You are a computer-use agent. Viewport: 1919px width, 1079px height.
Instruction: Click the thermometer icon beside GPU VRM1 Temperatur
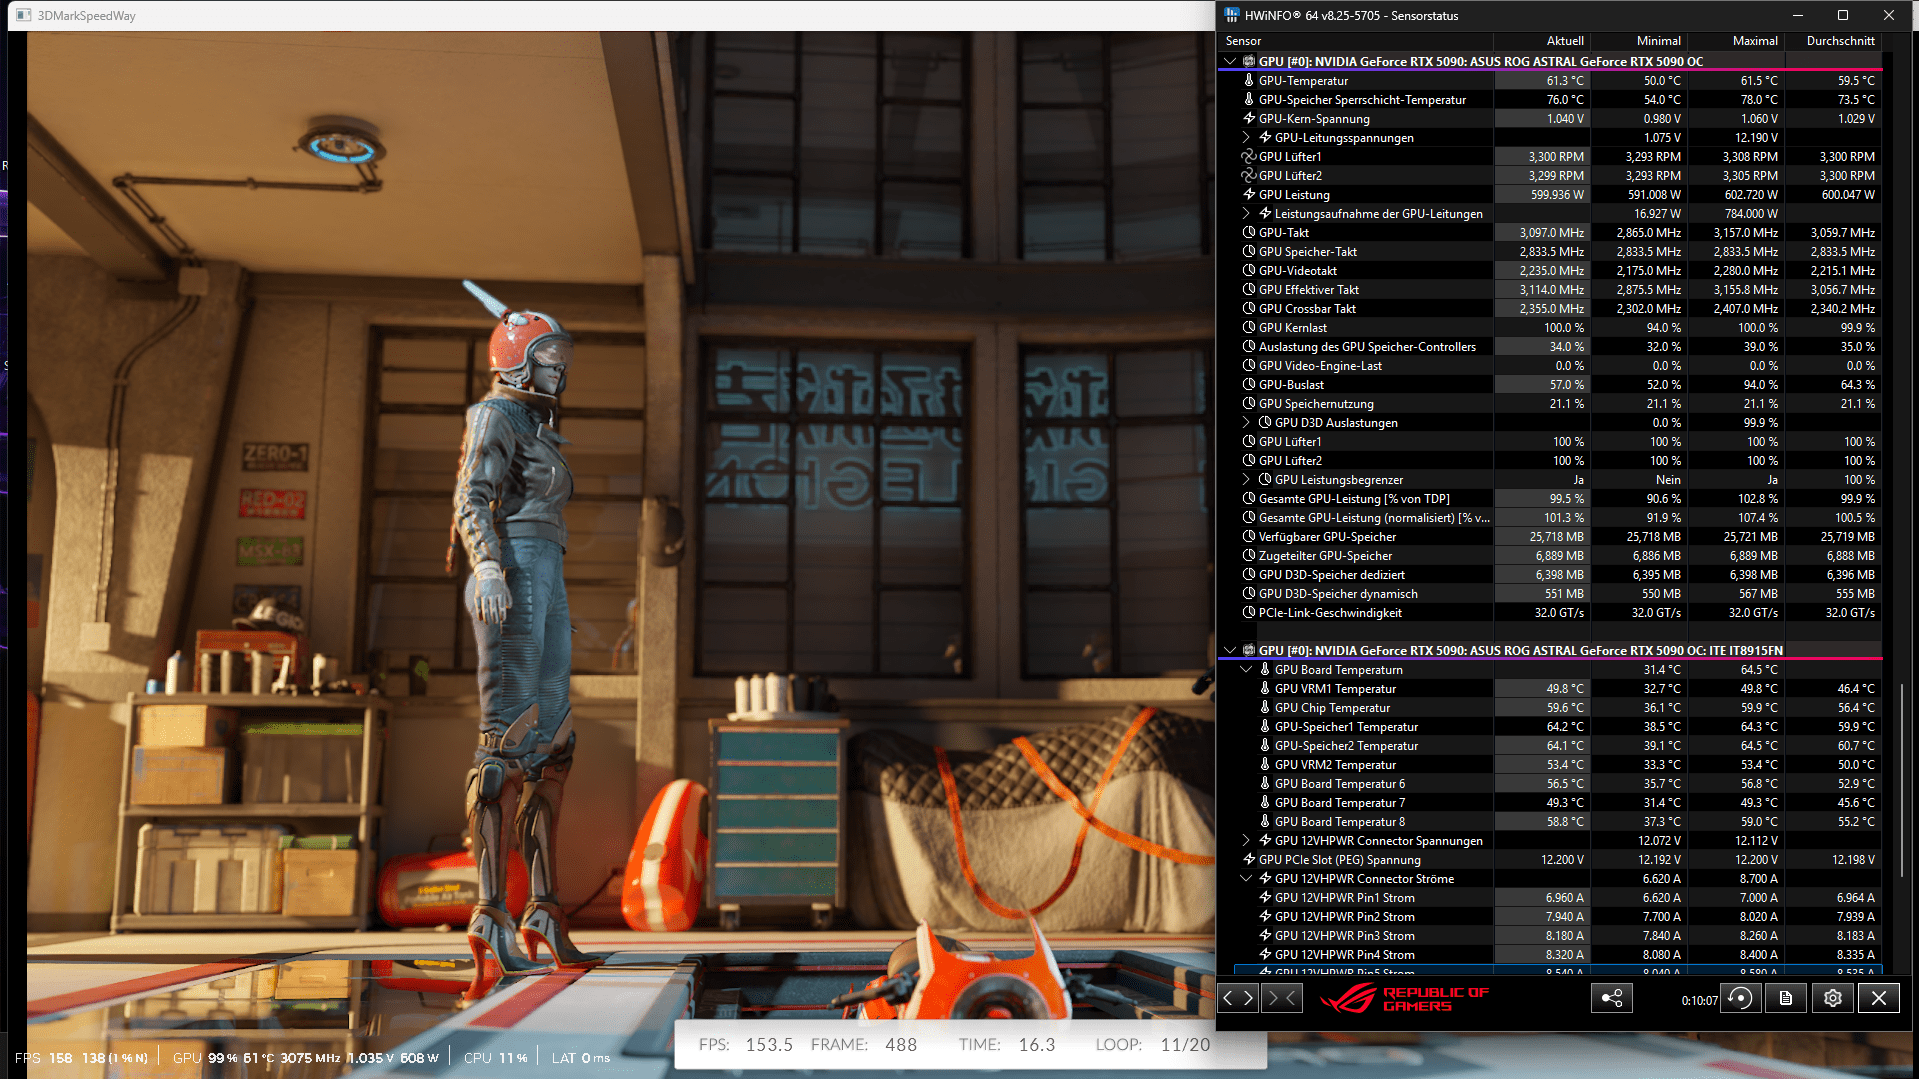pos(1265,688)
